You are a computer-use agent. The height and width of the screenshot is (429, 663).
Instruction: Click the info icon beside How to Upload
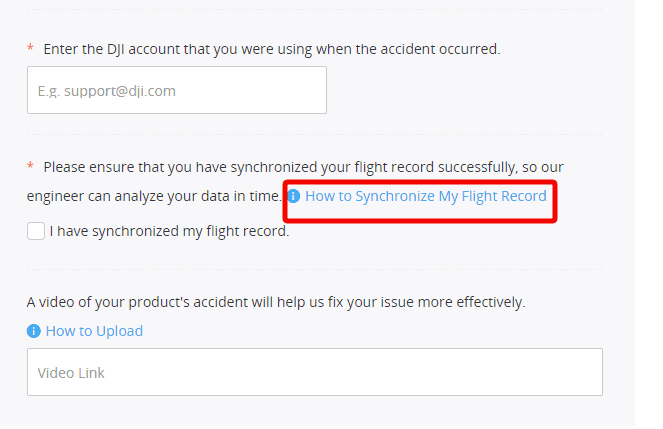[34, 331]
